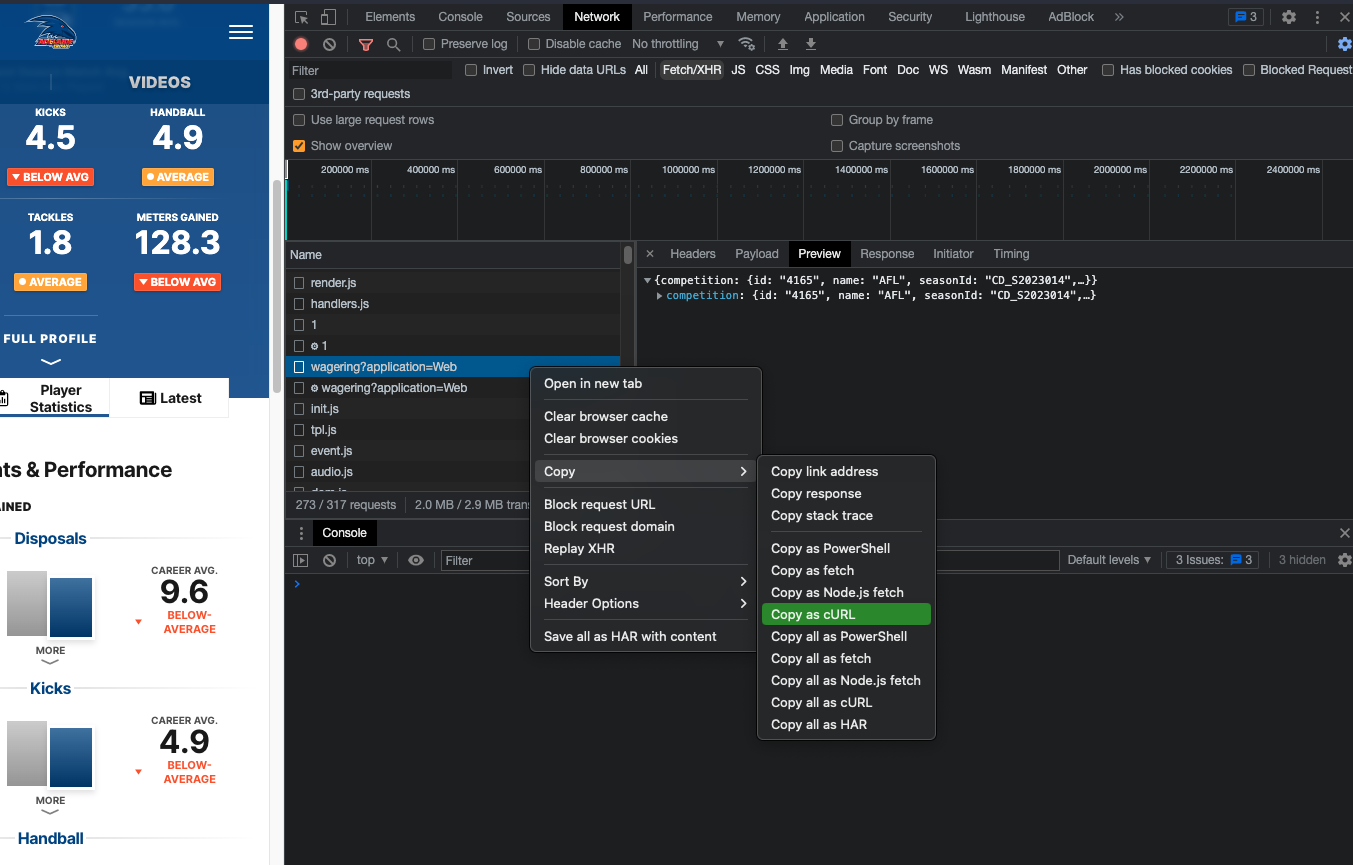Choose Copy as fetch
This screenshot has width=1353, height=865.
click(x=846, y=570)
